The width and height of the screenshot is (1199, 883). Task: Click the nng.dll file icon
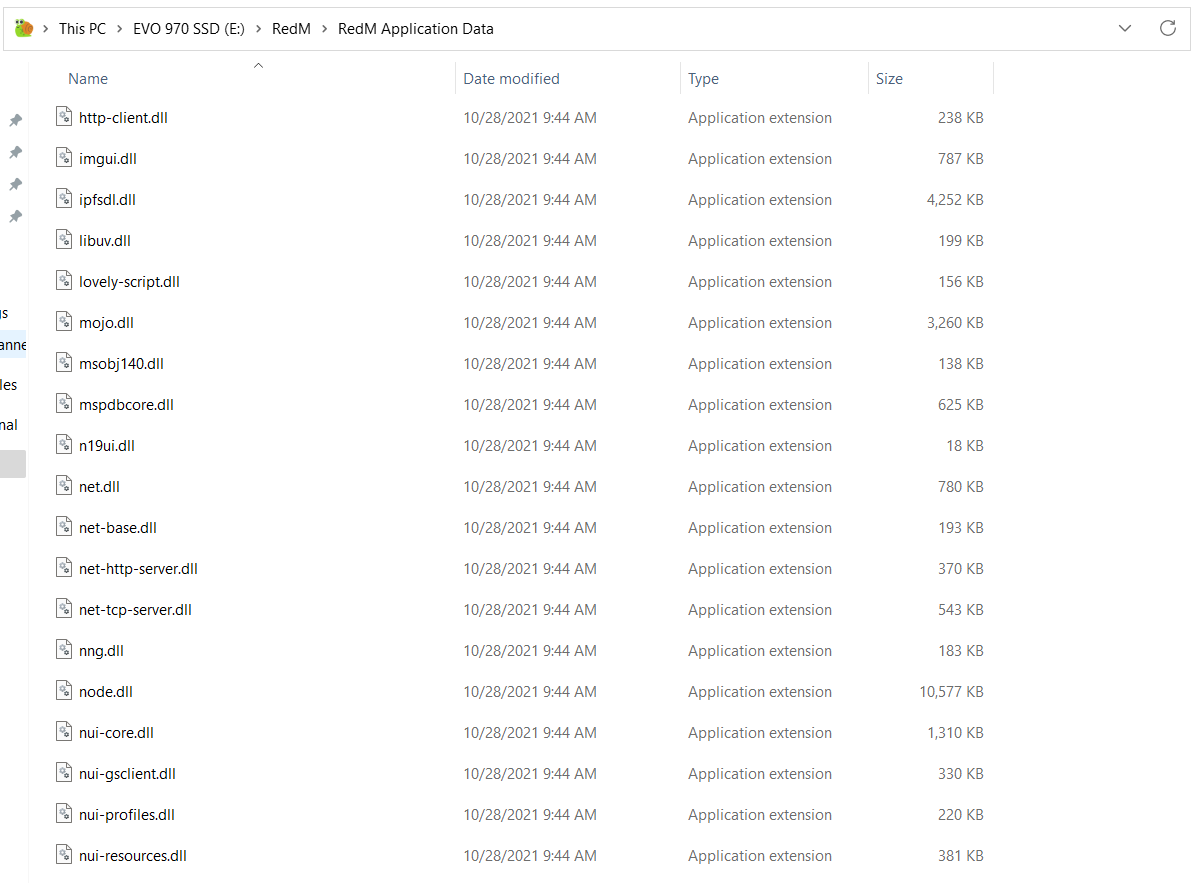coord(64,651)
